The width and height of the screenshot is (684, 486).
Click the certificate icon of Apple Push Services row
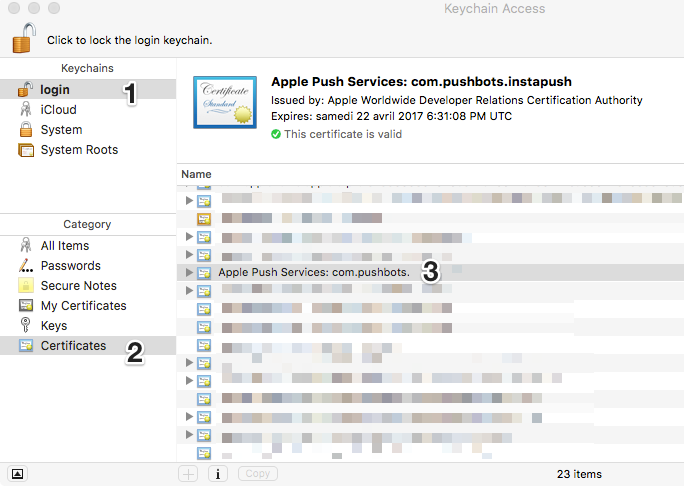[204, 273]
